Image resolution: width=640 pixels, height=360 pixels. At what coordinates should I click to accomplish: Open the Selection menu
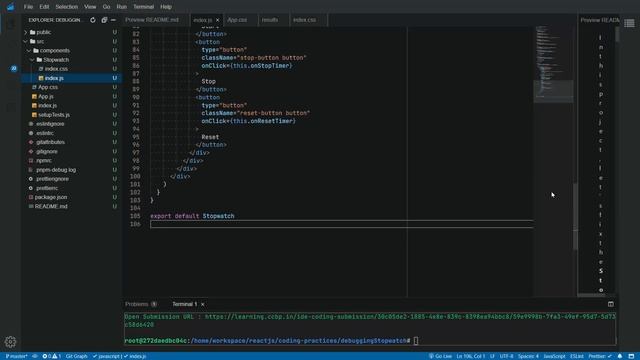67,7
